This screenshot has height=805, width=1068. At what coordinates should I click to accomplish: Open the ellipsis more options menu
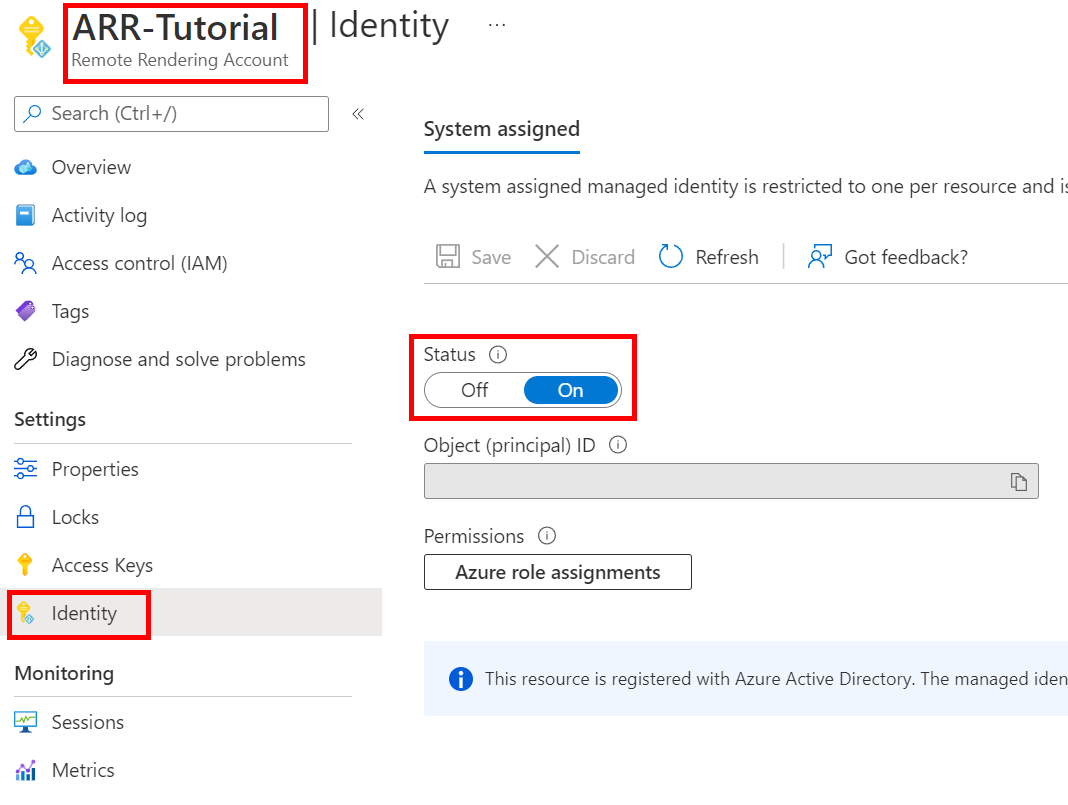(497, 25)
